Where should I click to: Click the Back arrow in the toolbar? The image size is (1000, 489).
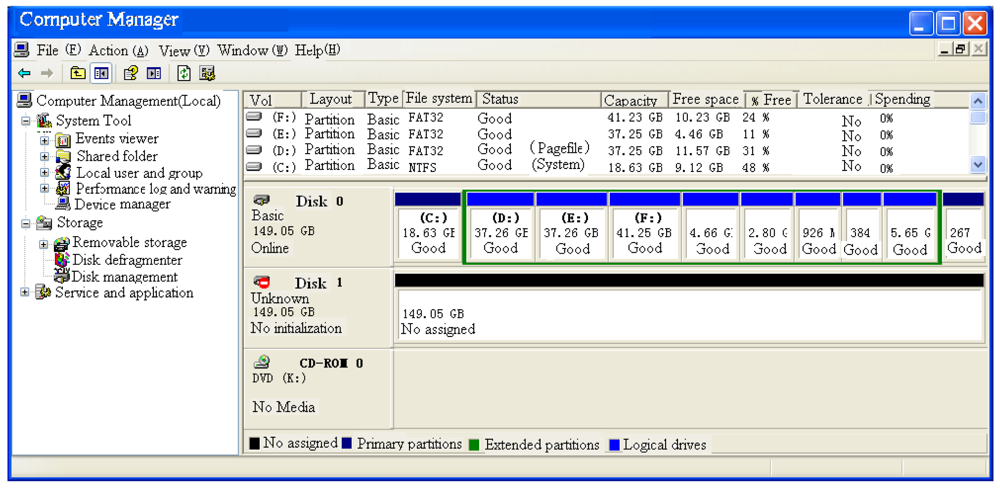click(x=24, y=73)
